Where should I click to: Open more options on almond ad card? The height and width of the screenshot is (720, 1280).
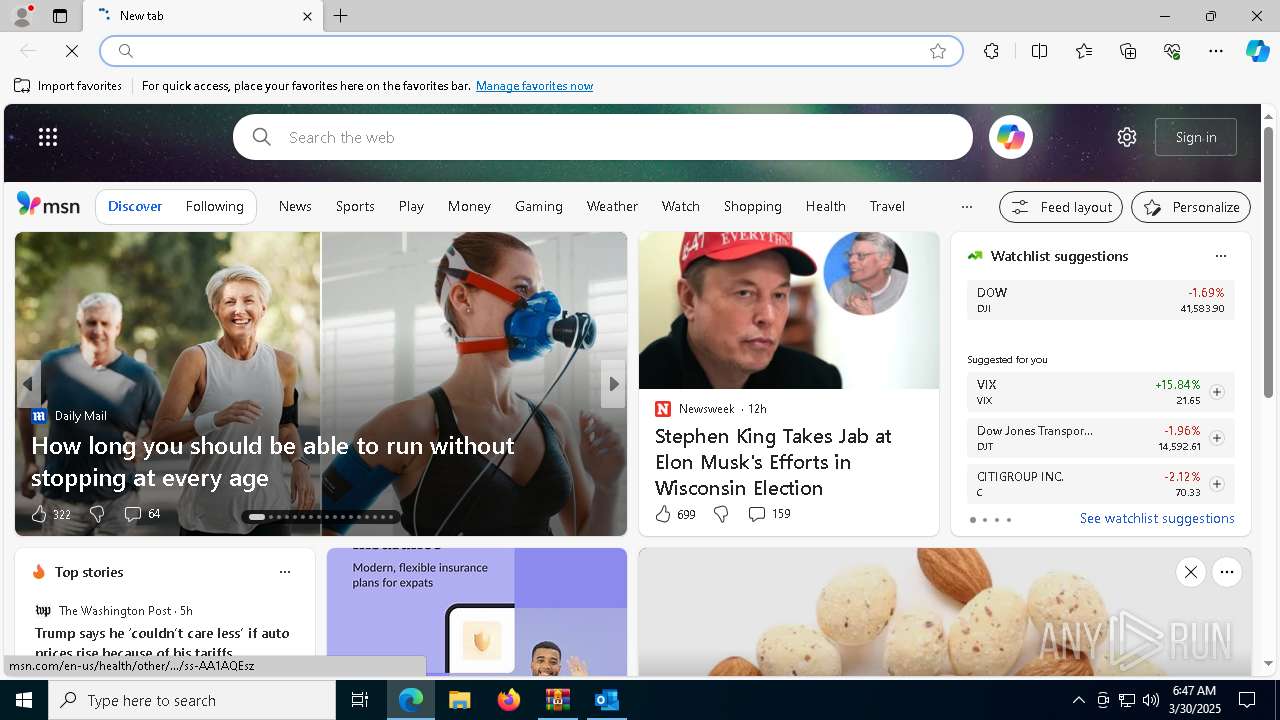[1227, 572]
